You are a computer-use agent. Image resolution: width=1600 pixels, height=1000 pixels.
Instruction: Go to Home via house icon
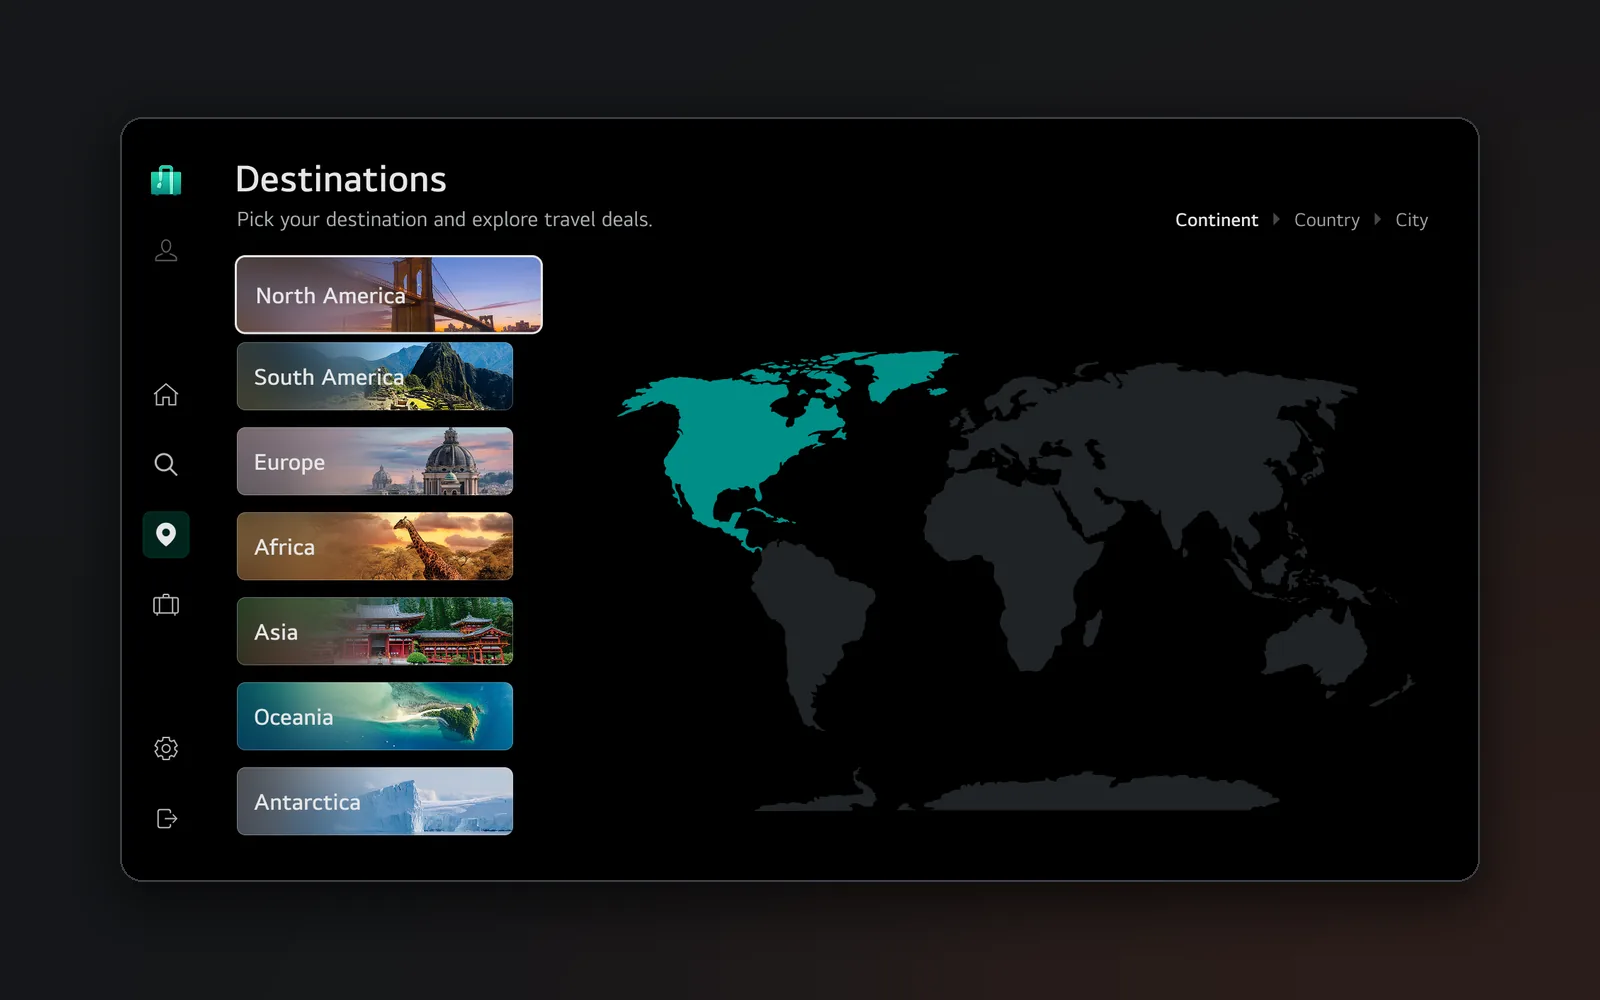pyautogui.click(x=166, y=395)
